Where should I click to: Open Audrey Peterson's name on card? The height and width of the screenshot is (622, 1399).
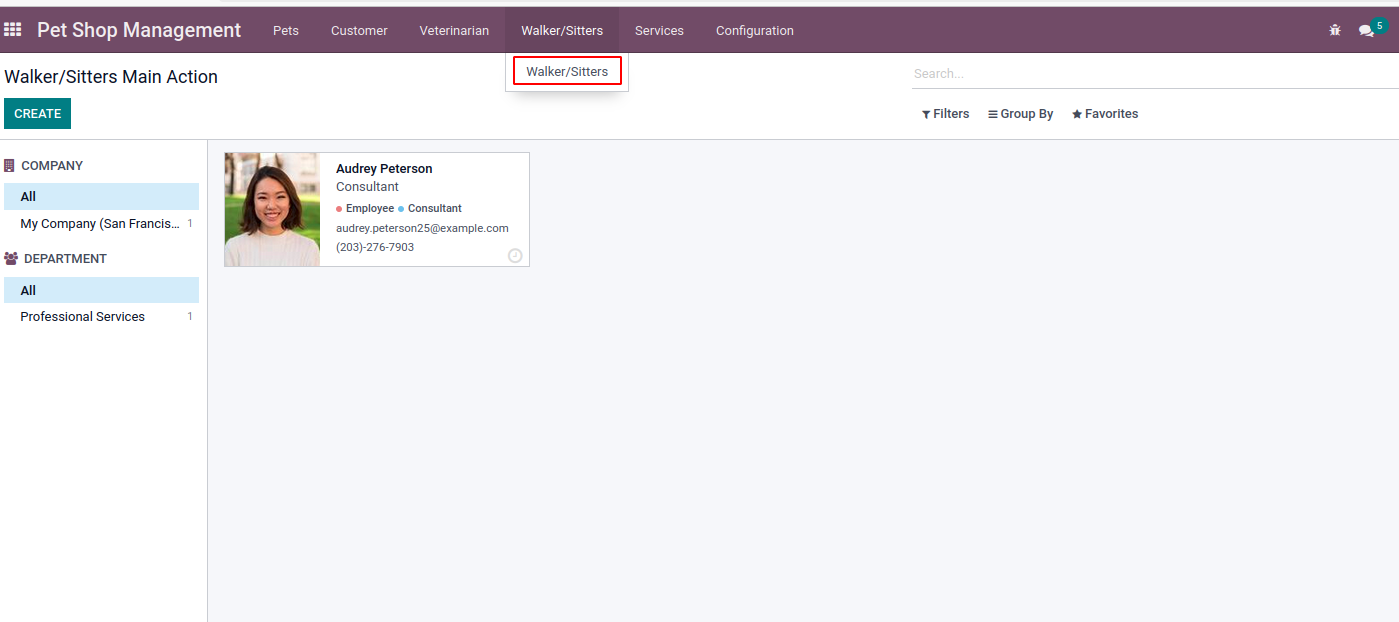(x=384, y=169)
